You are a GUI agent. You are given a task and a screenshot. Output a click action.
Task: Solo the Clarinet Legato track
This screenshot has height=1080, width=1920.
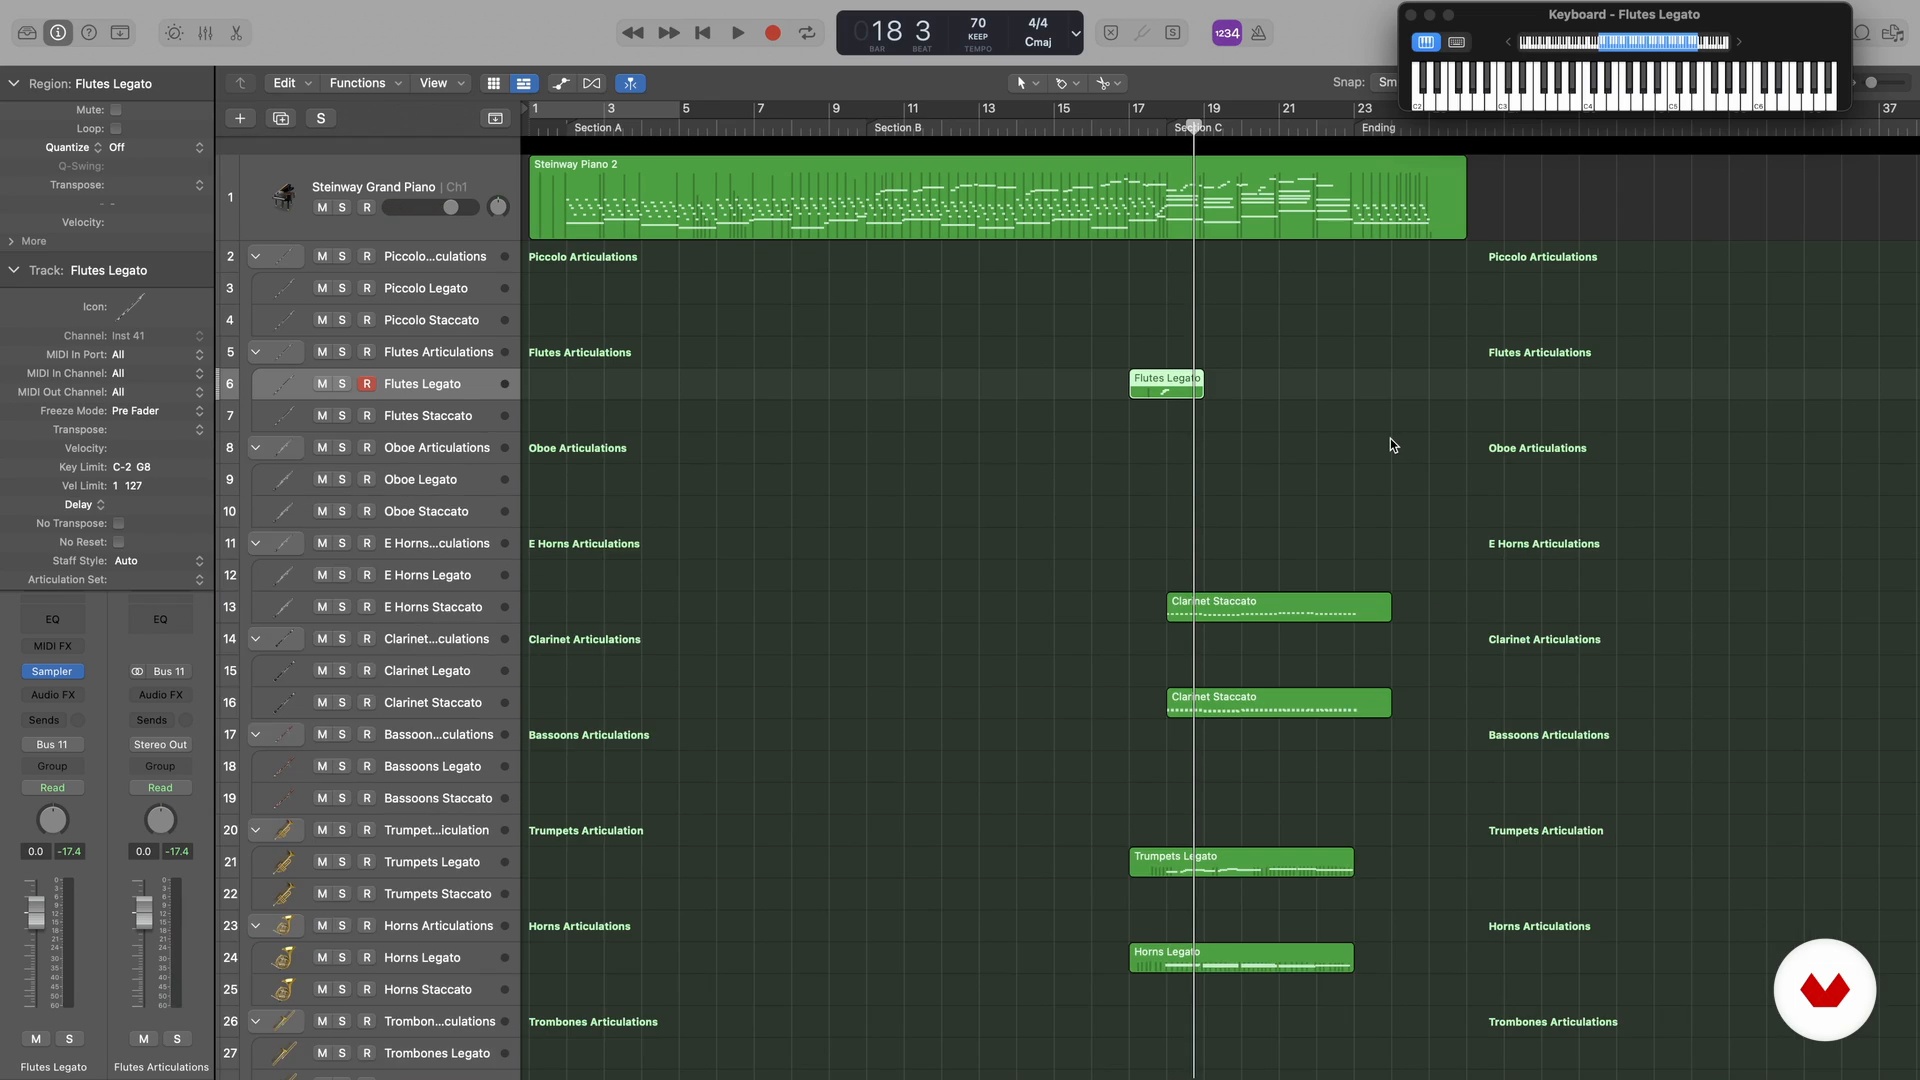tap(342, 671)
